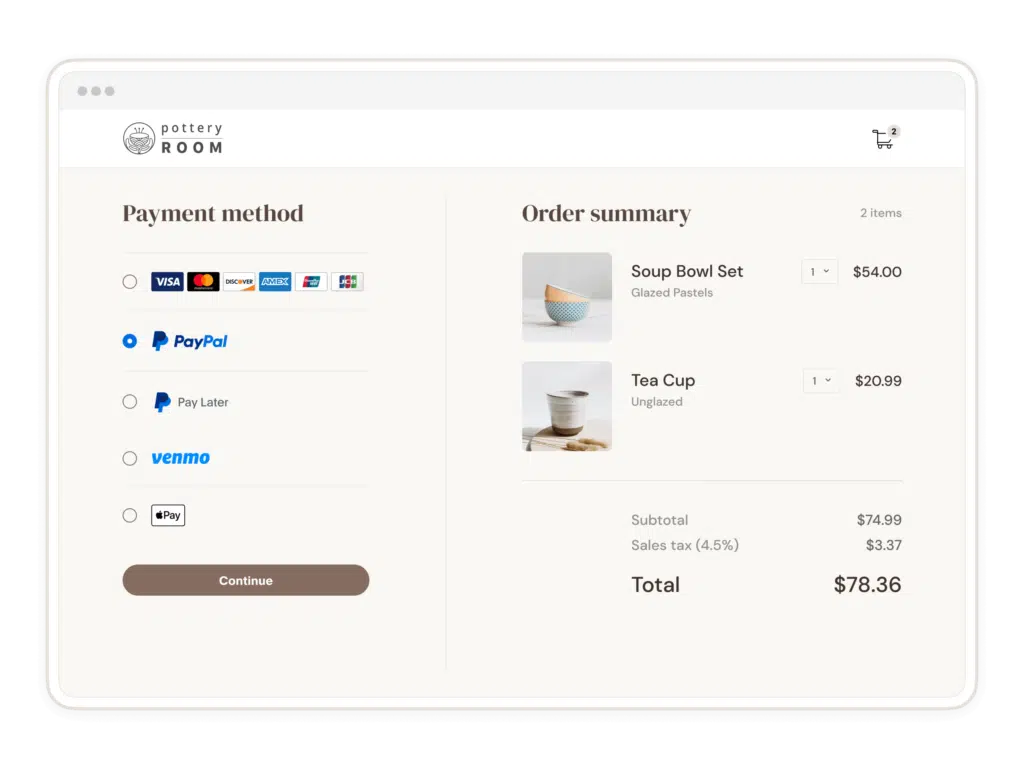Click the Visa card icon
1024x768 pixels.
[167, 282]
